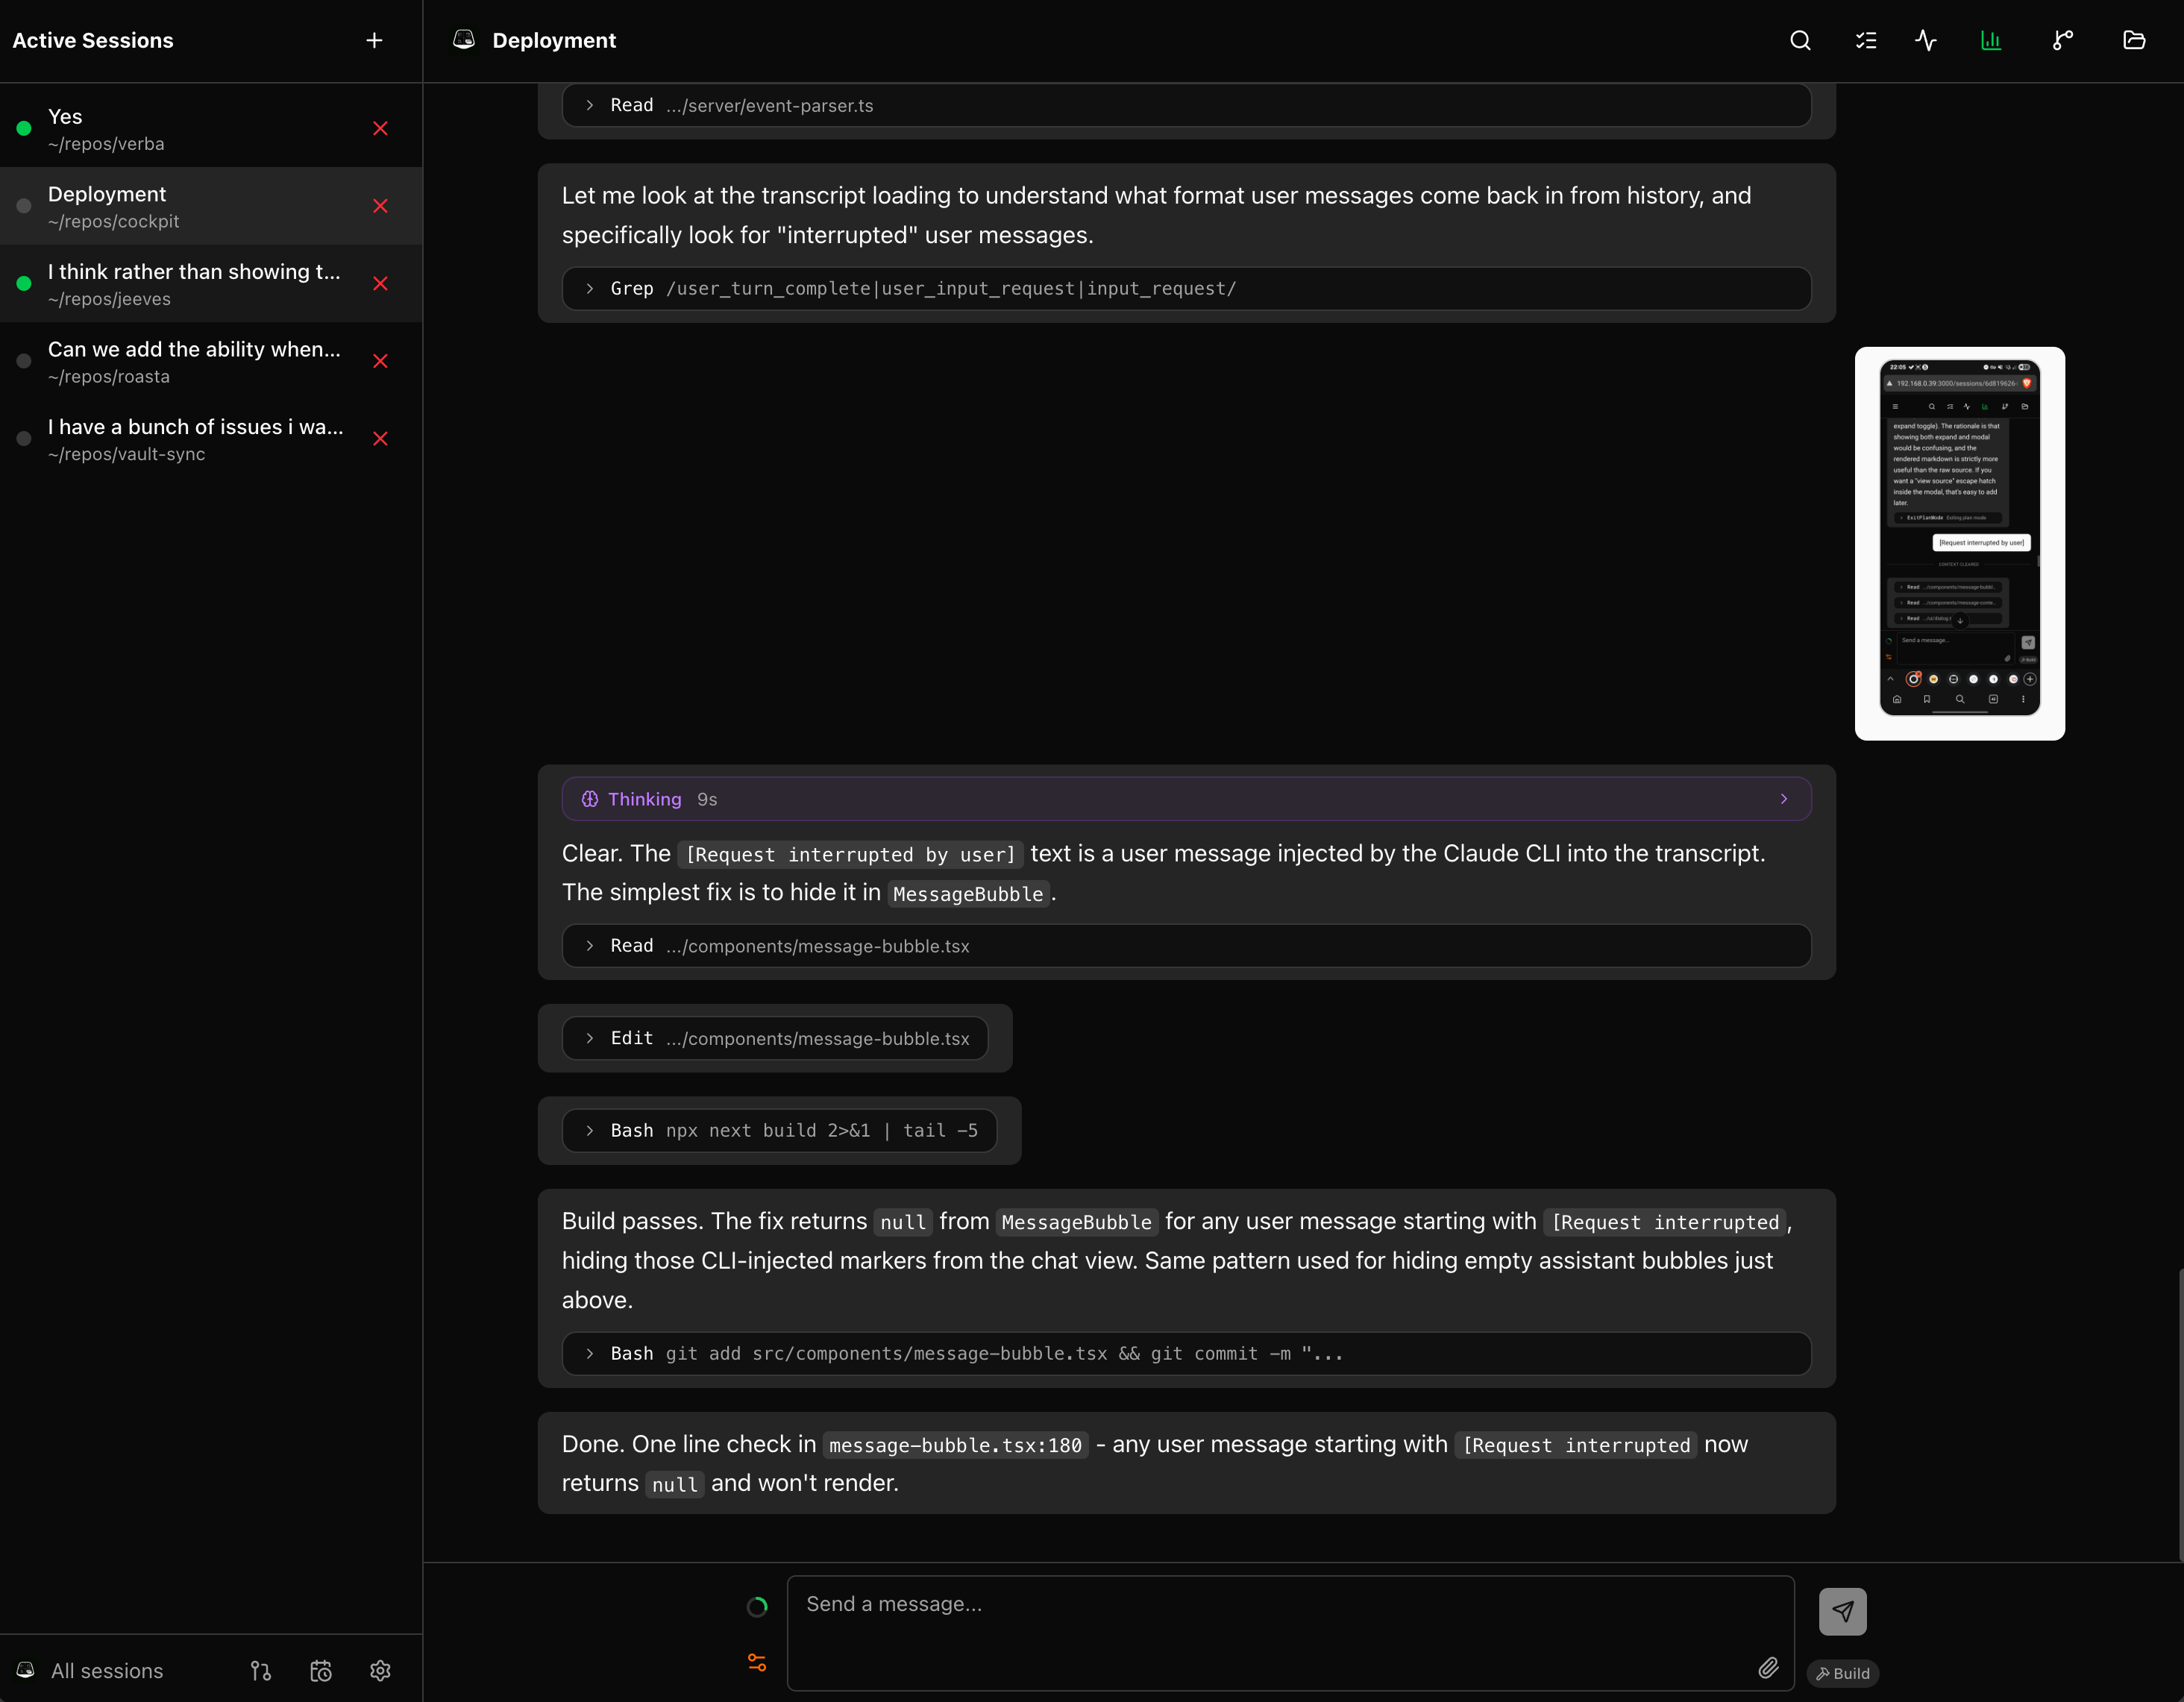Expand the Bash npx next build call
Image resolution: width=2184 pixels, height=1702 pixels.
coord(779,1130)
